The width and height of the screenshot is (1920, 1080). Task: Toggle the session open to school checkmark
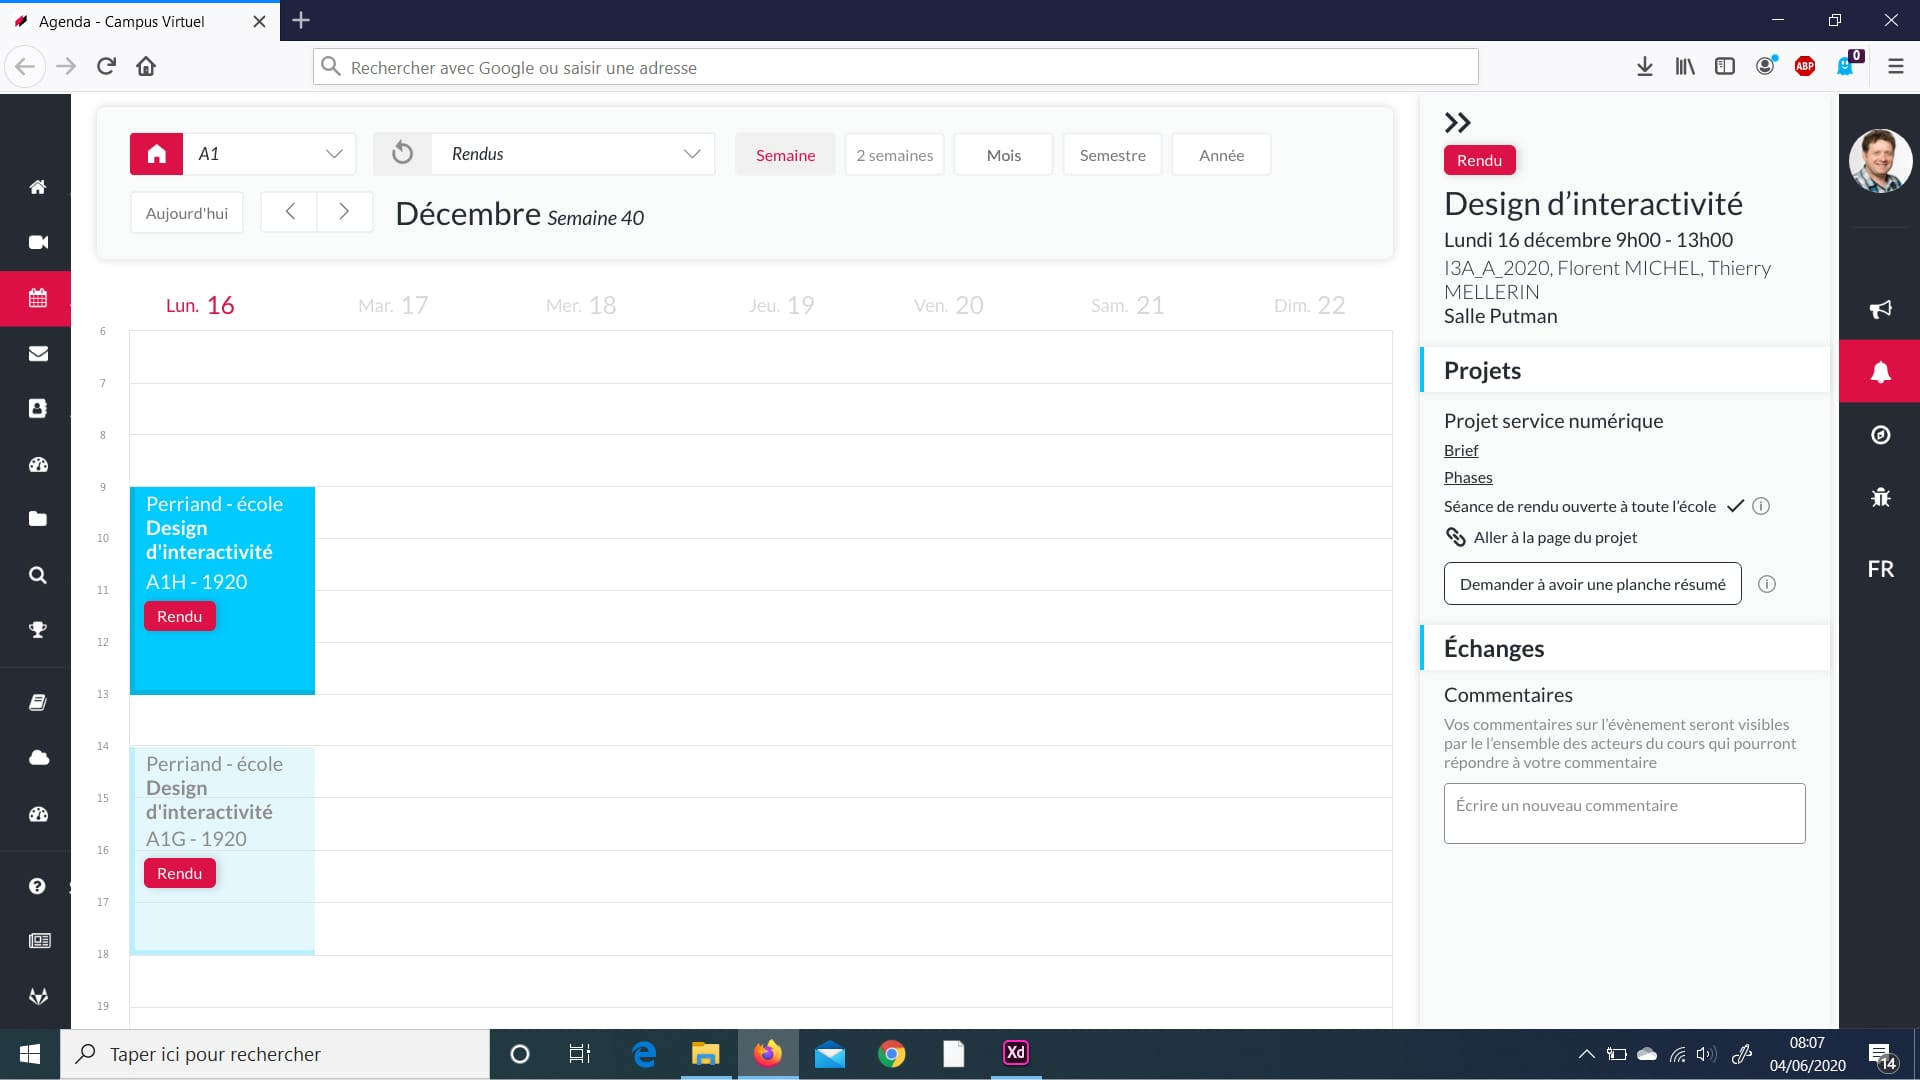coord(1735,506)
